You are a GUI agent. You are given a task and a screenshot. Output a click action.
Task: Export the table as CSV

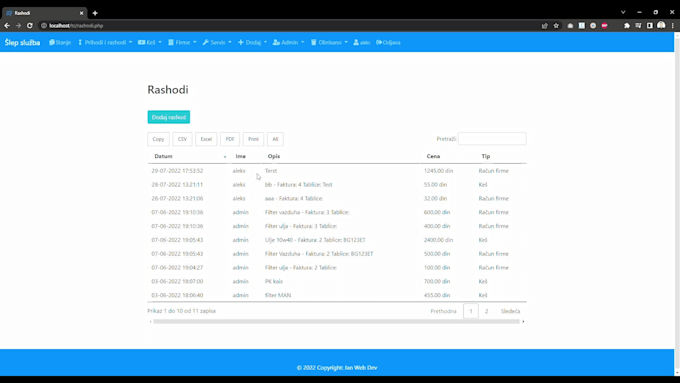click(x=182, y=139)
